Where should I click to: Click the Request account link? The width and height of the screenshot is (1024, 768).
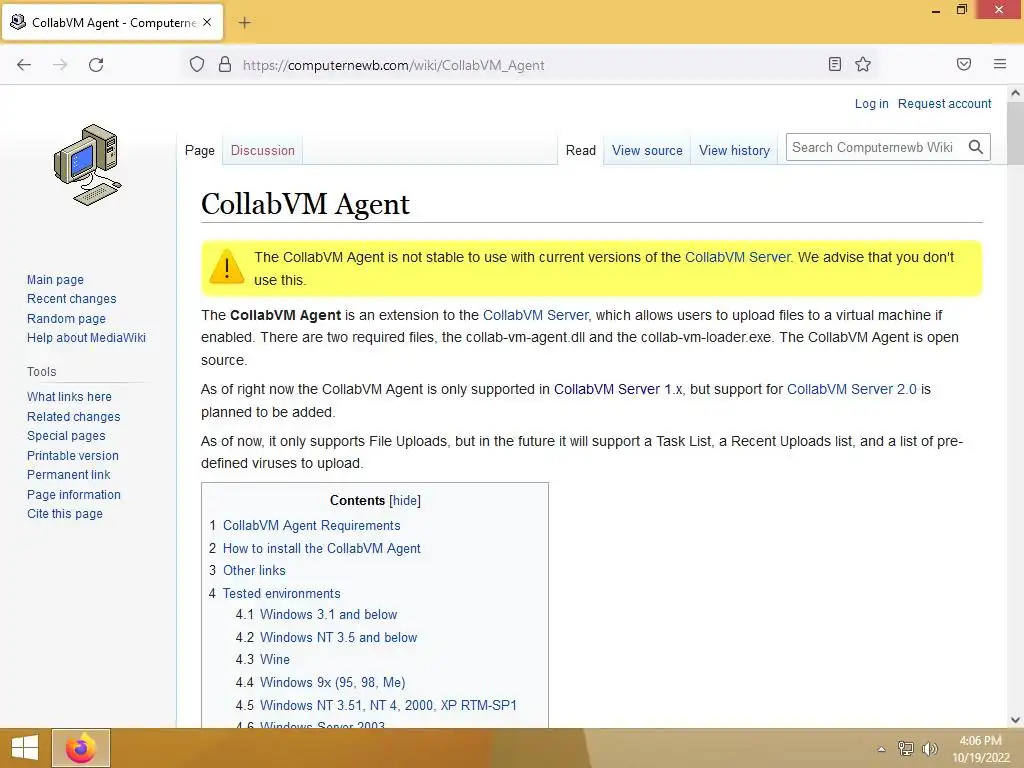click(x=944, y=104)
